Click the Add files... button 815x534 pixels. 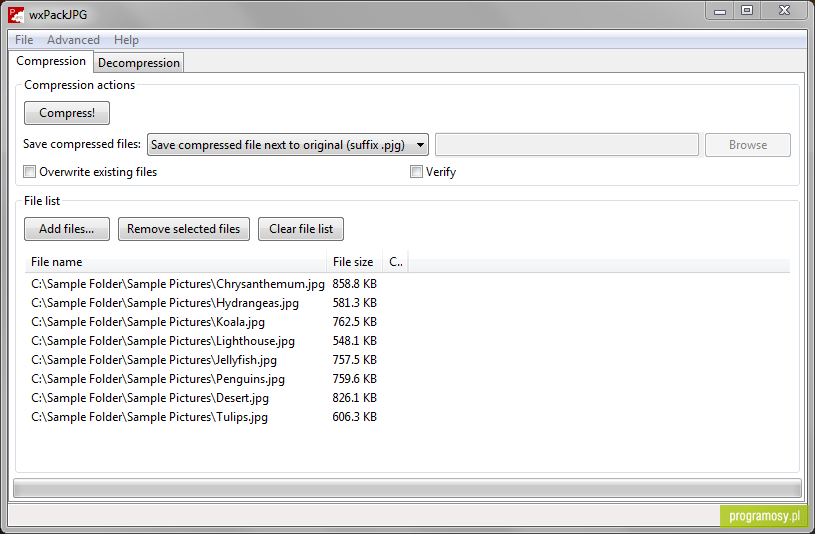pos(67,229)
